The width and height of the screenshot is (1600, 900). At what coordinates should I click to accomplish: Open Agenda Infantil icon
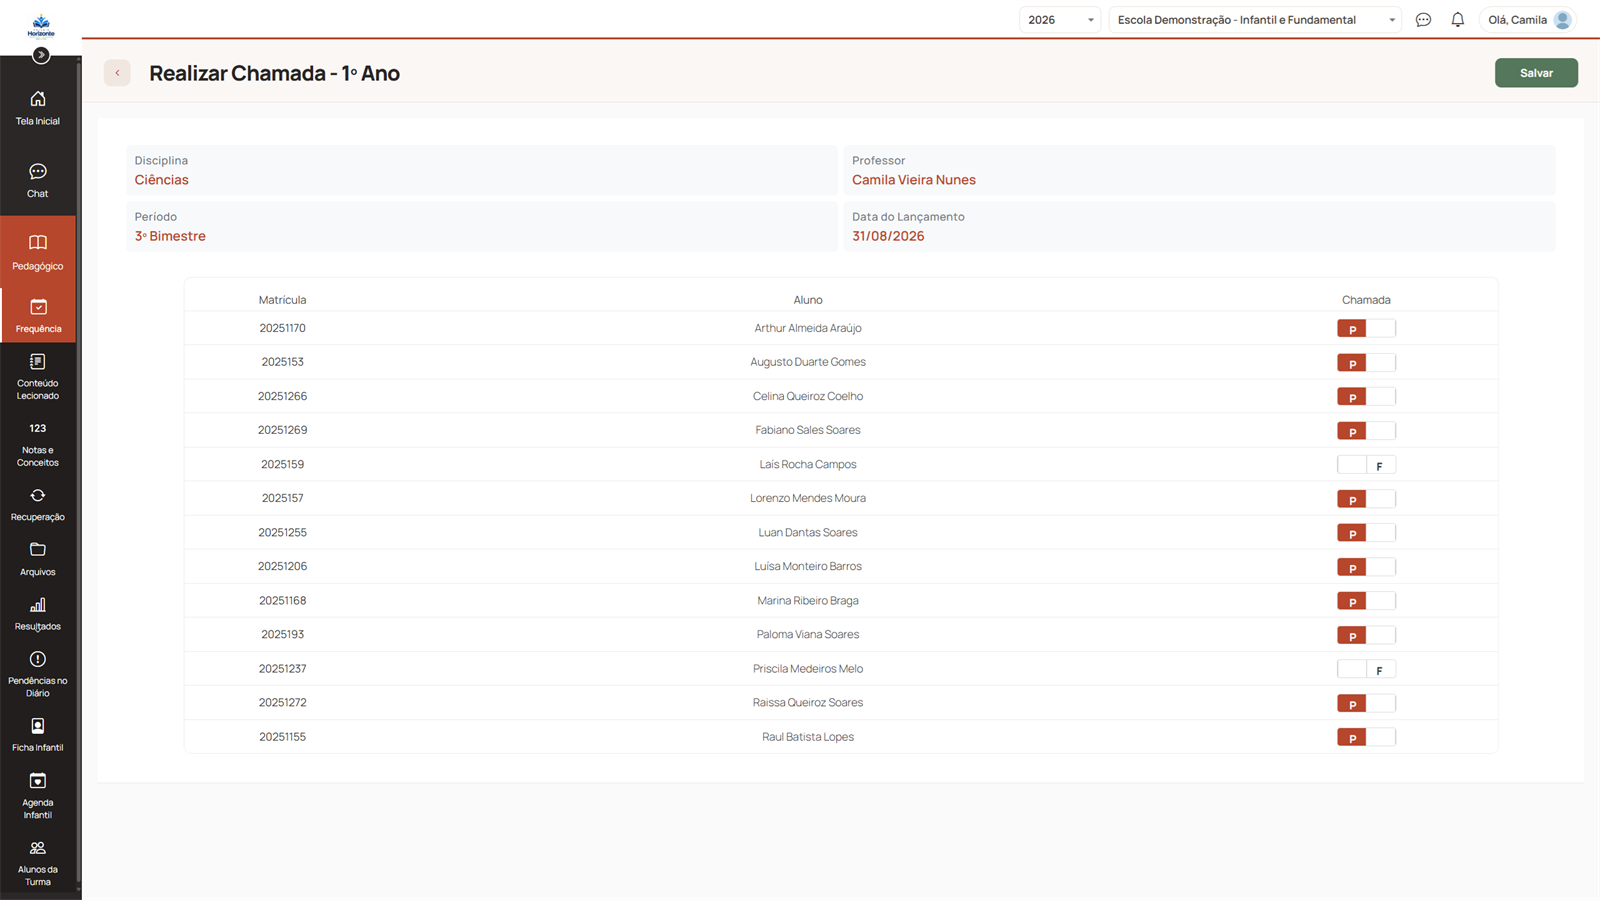coord(38,781)
